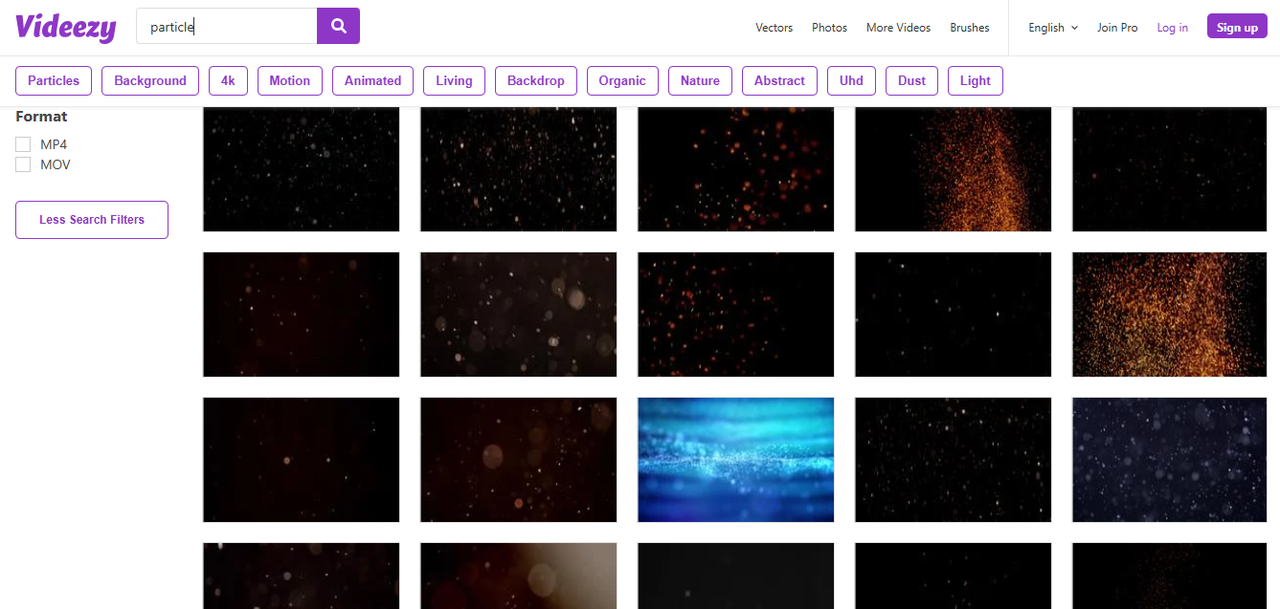Select the Motion tag
Viewport: 1280px width, 609px height.
coord(290,81)
